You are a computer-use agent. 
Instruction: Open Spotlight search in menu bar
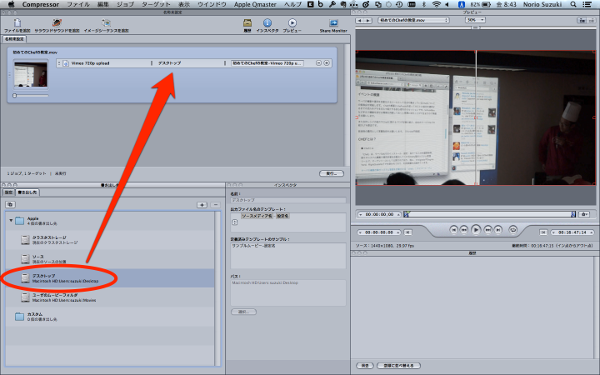click(573, 4)
